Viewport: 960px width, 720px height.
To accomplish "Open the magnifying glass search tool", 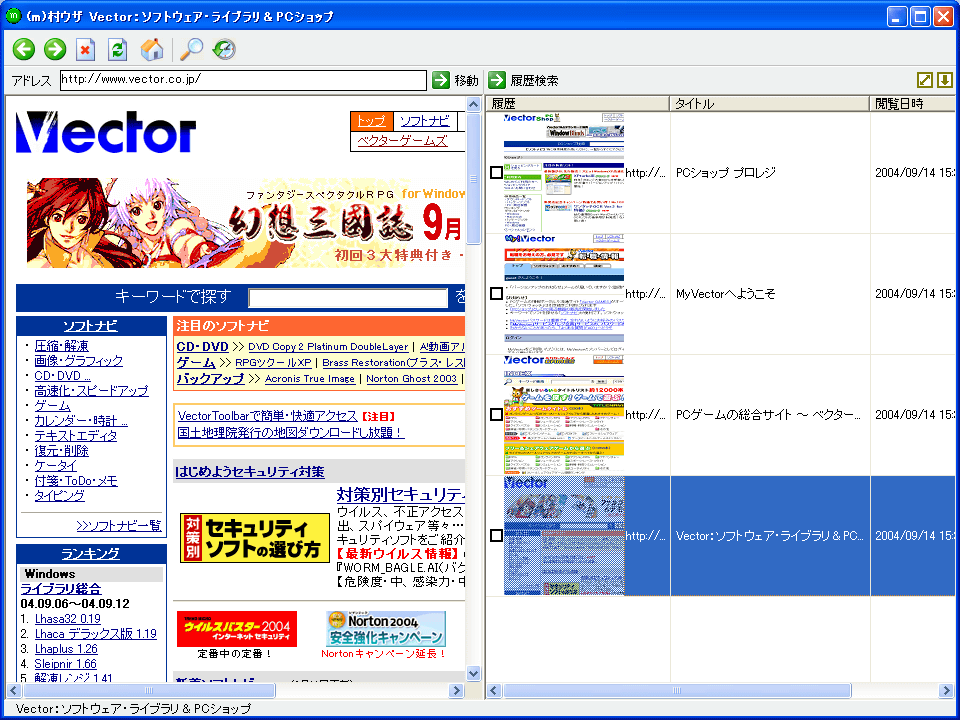I will click(x=192, y=50).
